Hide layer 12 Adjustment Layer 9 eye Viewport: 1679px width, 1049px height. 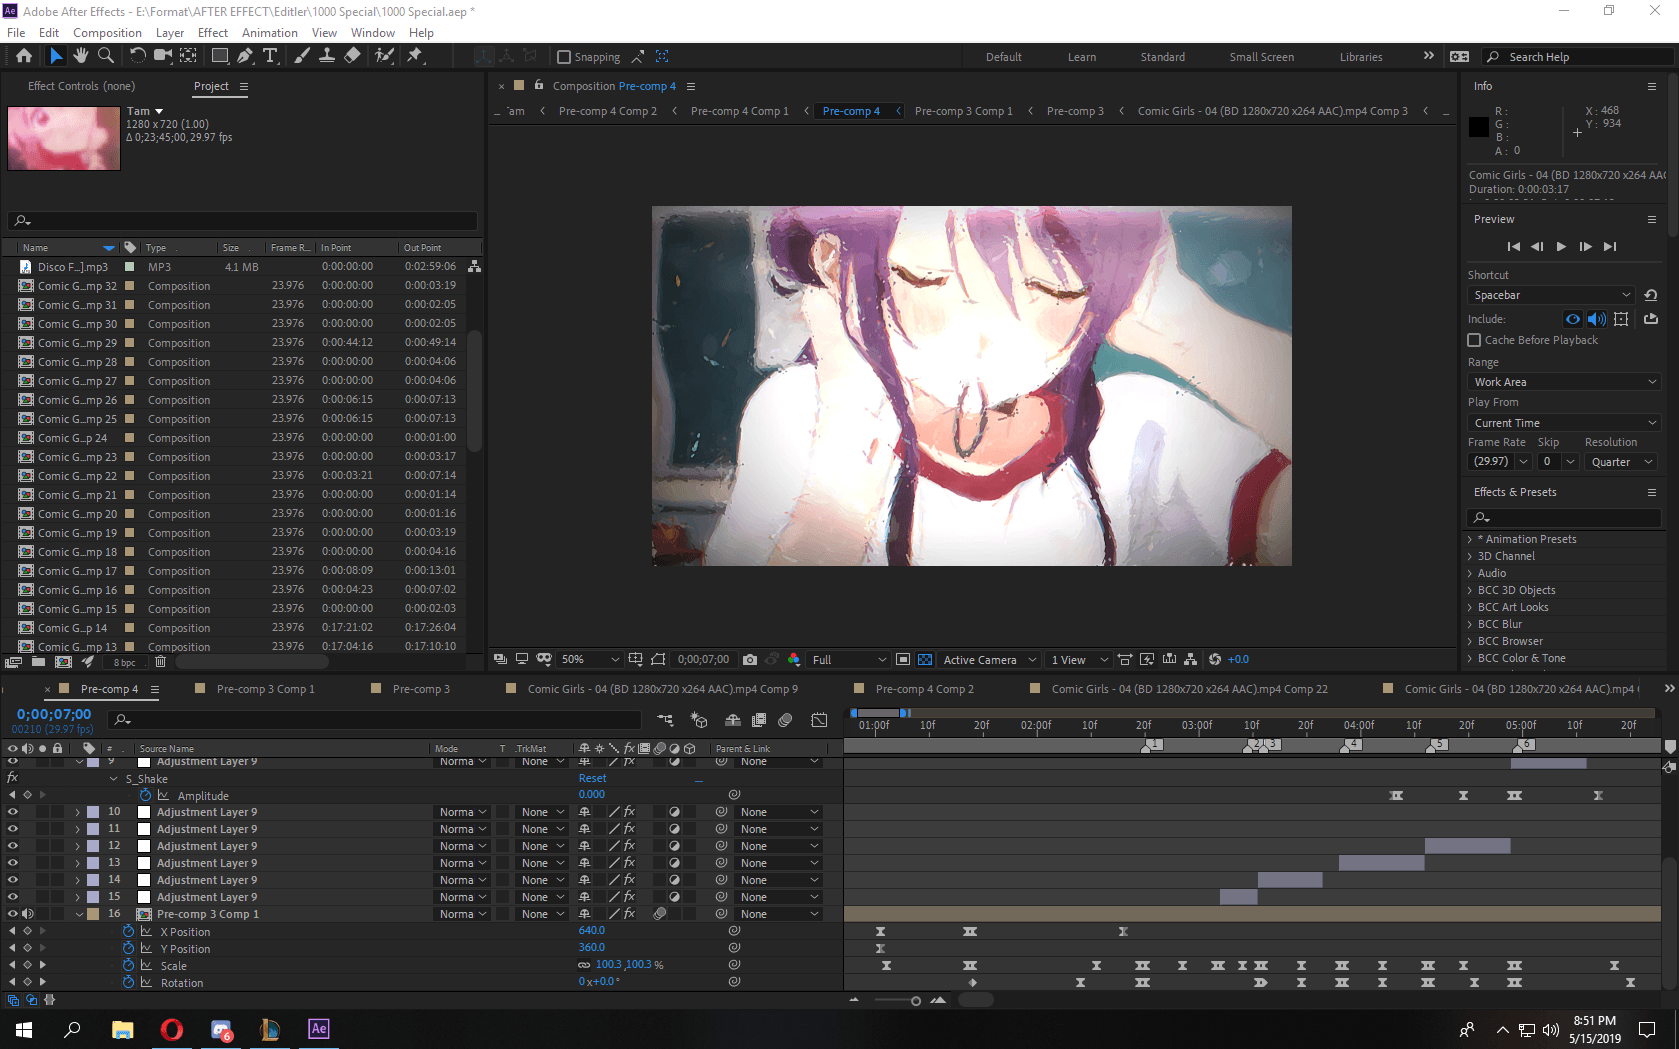click(x=13, y=846)
